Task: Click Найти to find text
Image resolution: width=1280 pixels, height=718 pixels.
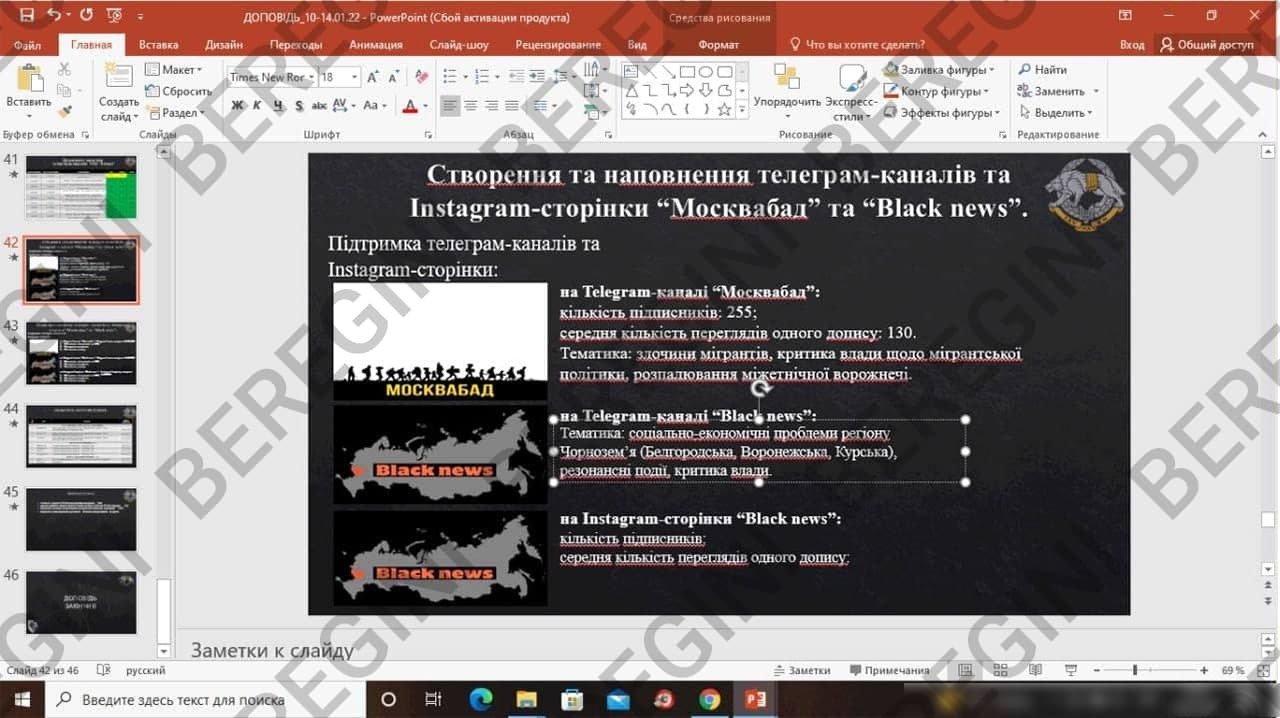Action: (1043, 70)
